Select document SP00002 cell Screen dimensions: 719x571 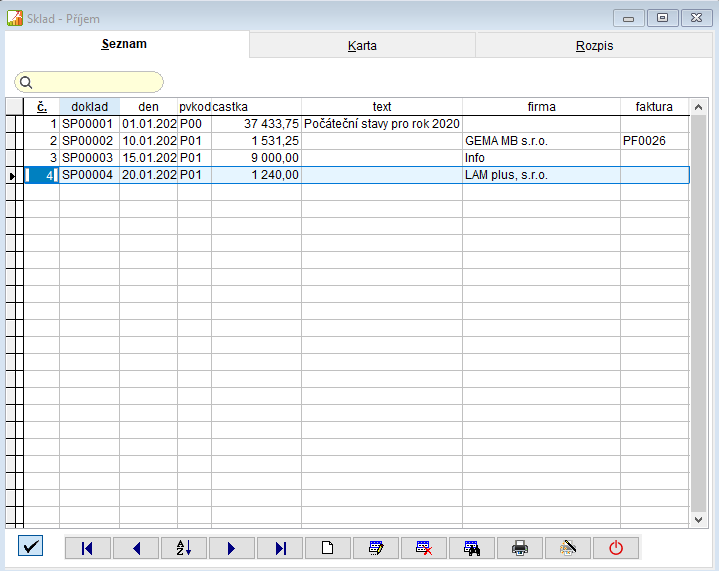(x=89, y=141)
